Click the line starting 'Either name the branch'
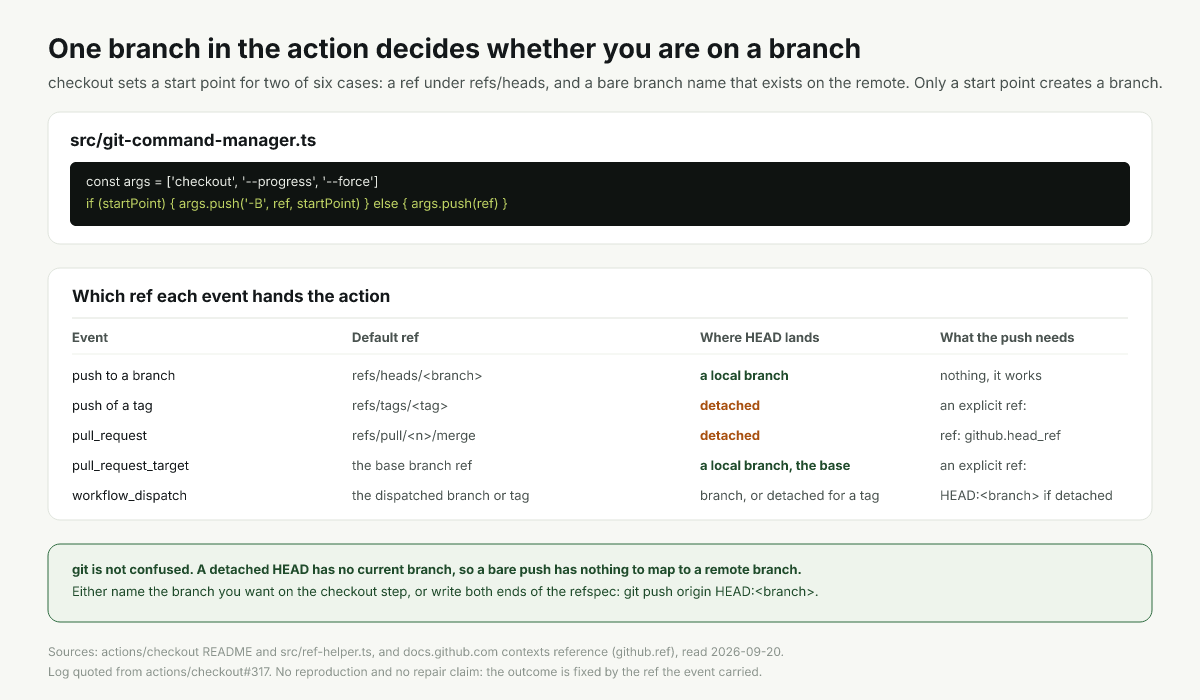This screenshot has width=1200, height=700. (x=445, y=591)
